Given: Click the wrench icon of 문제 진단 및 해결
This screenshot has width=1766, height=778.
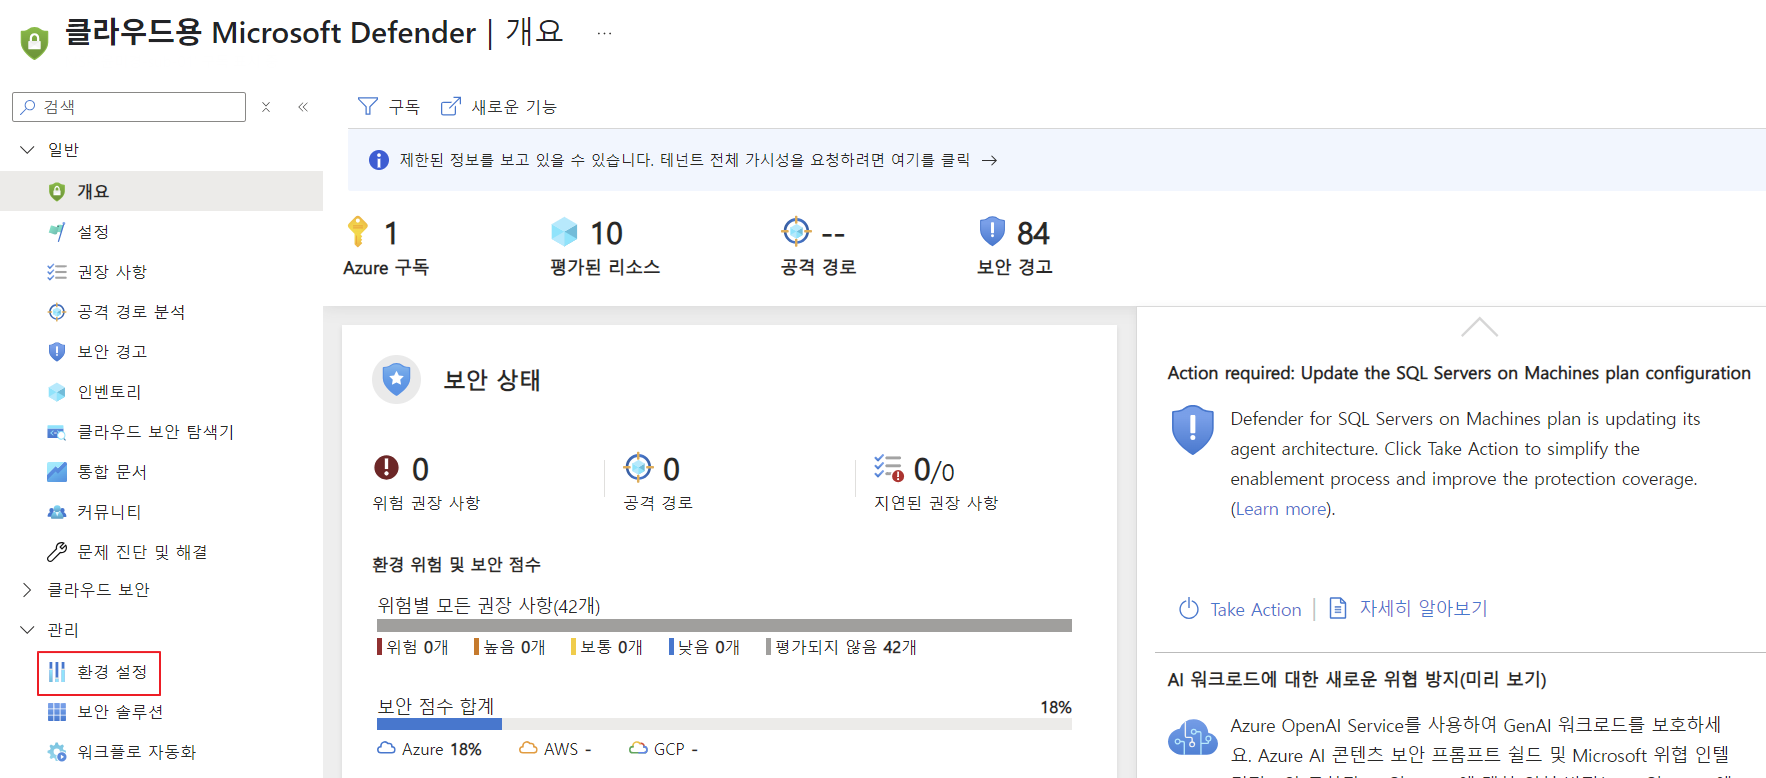Looking at the screenshot, I should [57, 552].
